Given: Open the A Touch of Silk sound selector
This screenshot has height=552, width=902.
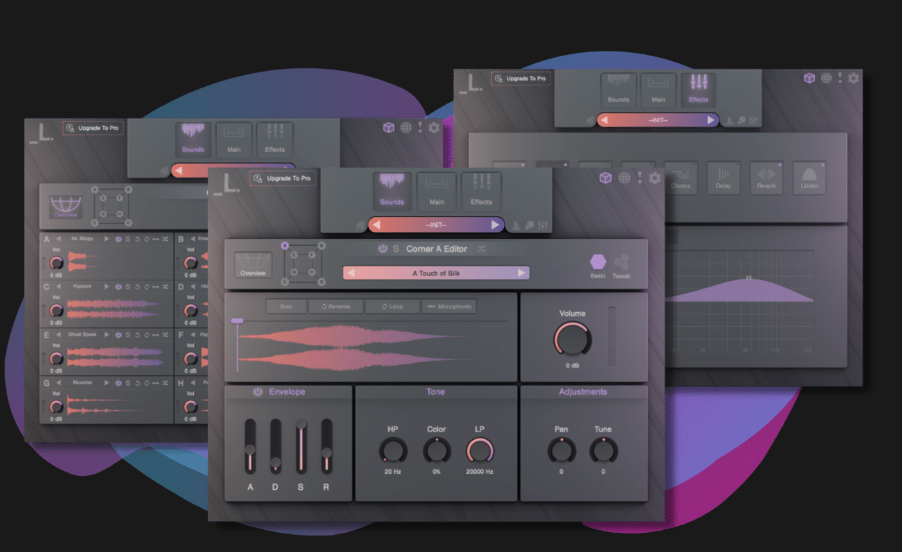Looking at the screenshot, I should [x=436, y=273].
